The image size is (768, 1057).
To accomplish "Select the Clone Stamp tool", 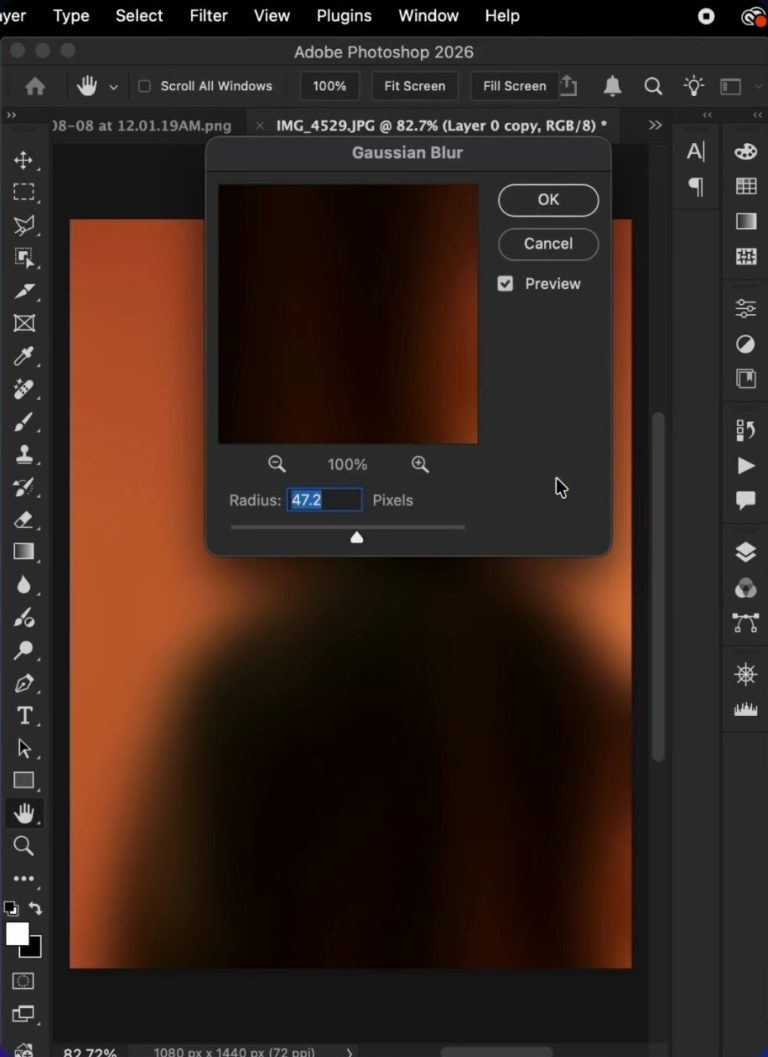I will coord(24,454).
